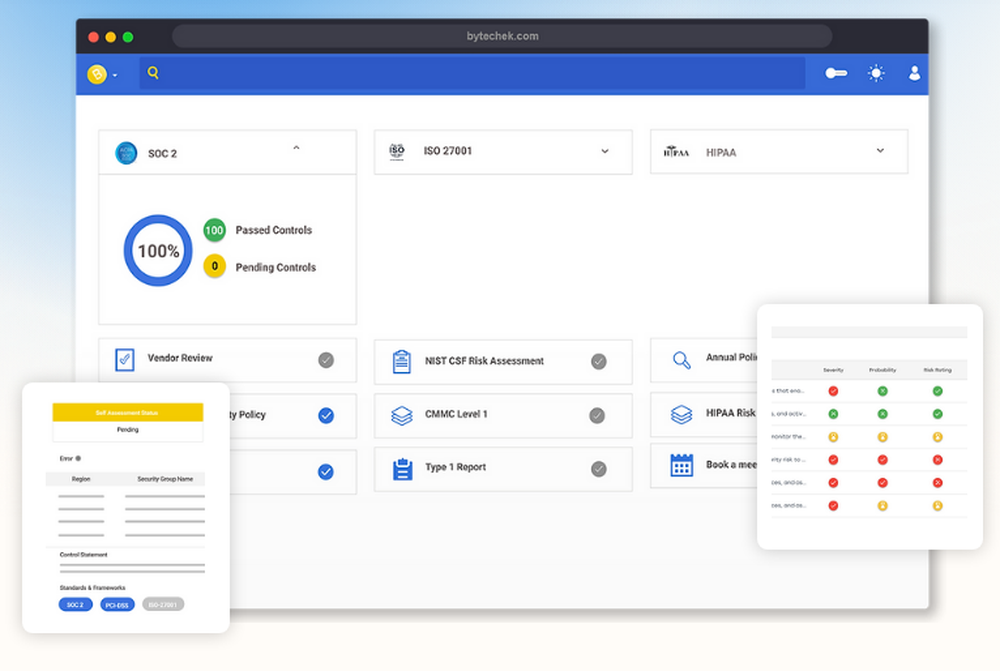Click the Annual Poli... magnifier icon
1000x671 pixels.
tap(682, 360)
